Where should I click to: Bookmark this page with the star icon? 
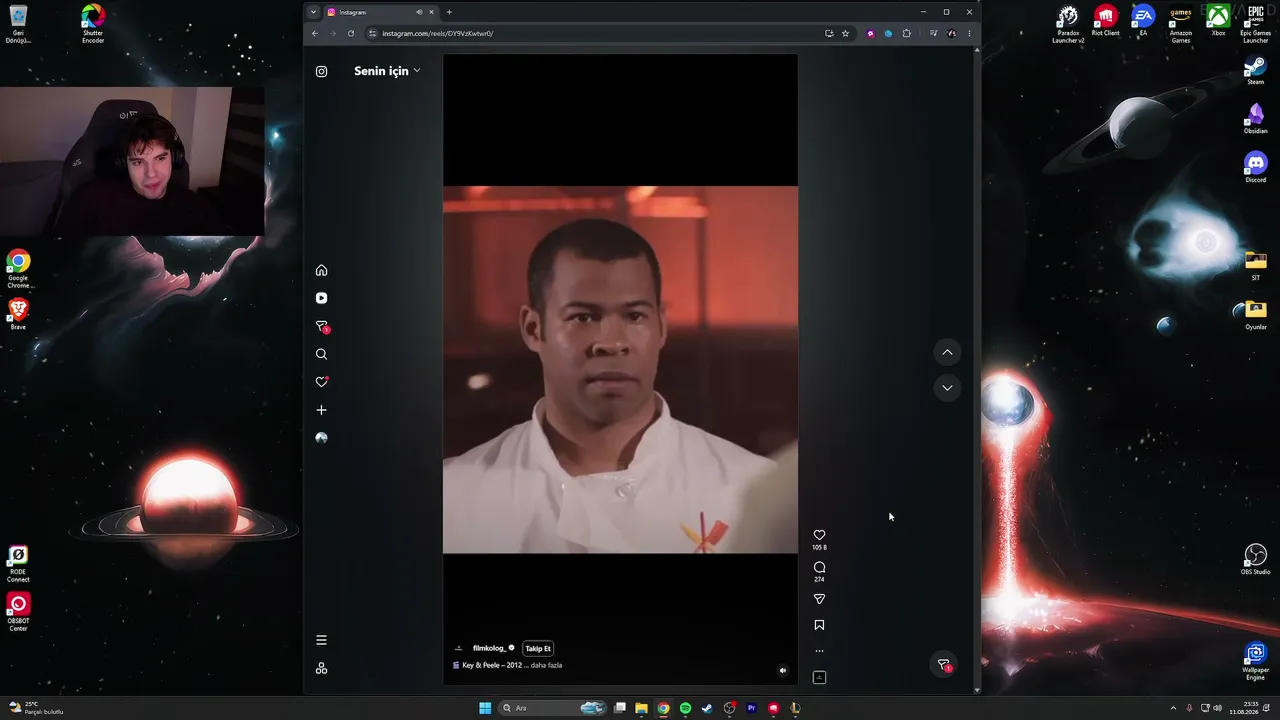tap(845, 33)
